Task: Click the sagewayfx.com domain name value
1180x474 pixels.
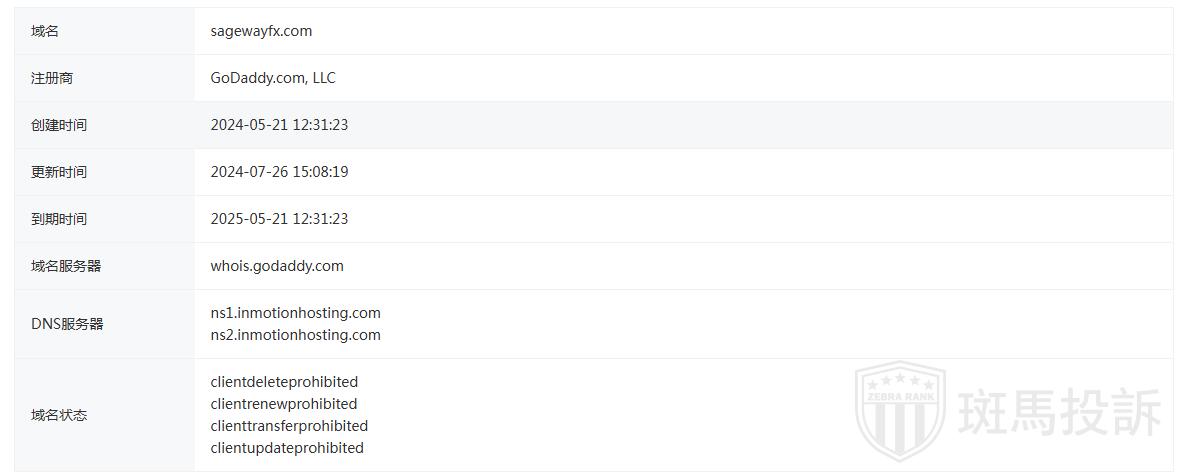Action: 261,31
